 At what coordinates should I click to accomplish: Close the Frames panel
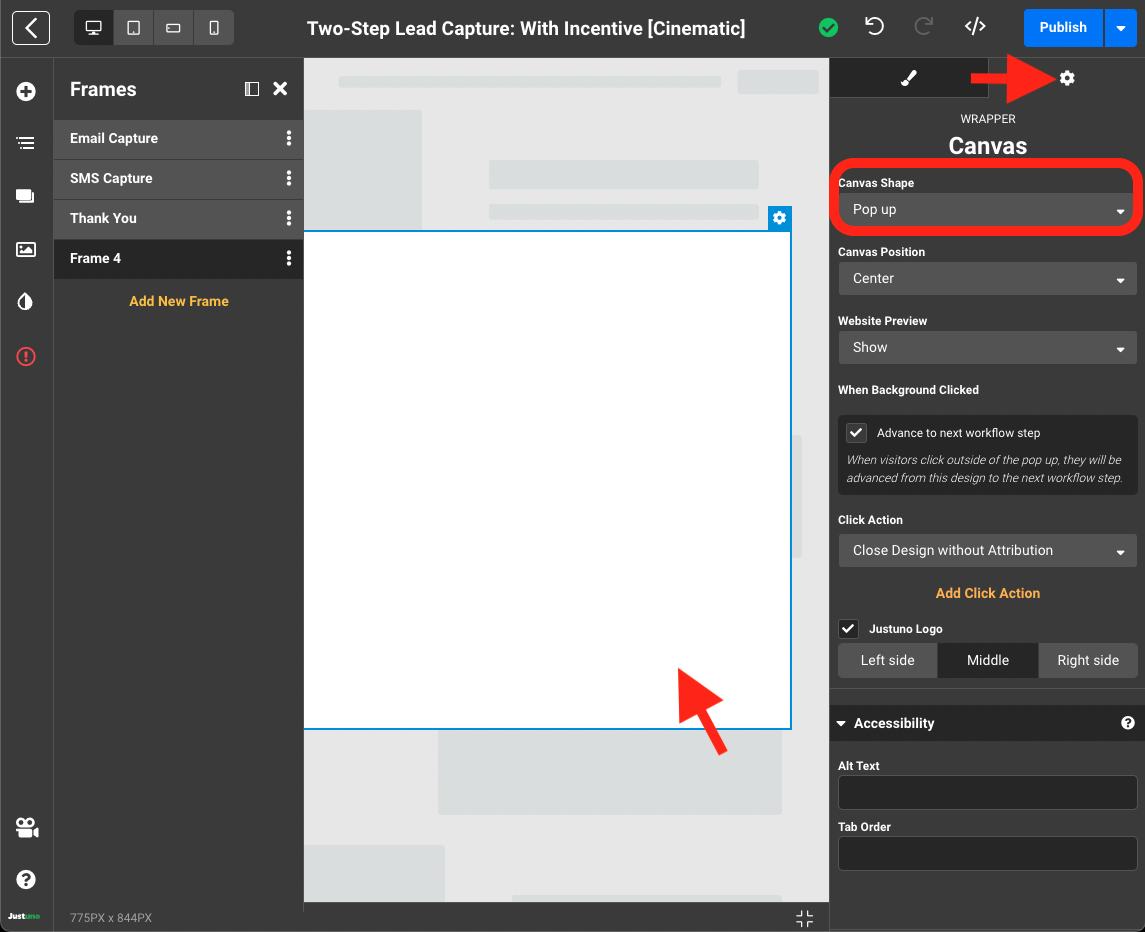click(x=280, y=89)
